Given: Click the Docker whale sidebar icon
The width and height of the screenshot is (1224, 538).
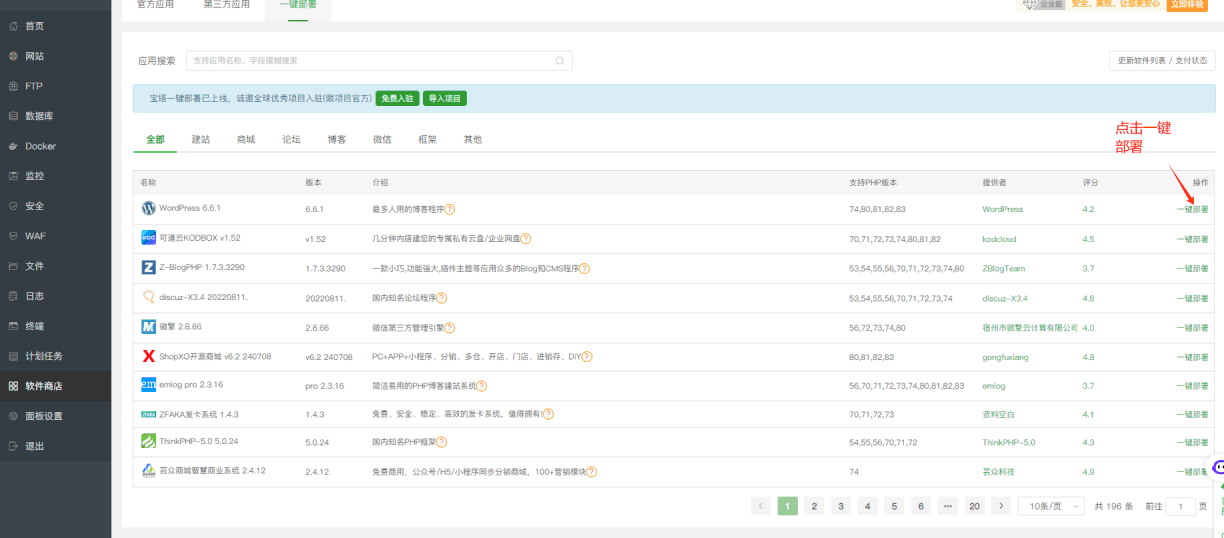Looking at the screenshot, I should [x=13, y=146].
